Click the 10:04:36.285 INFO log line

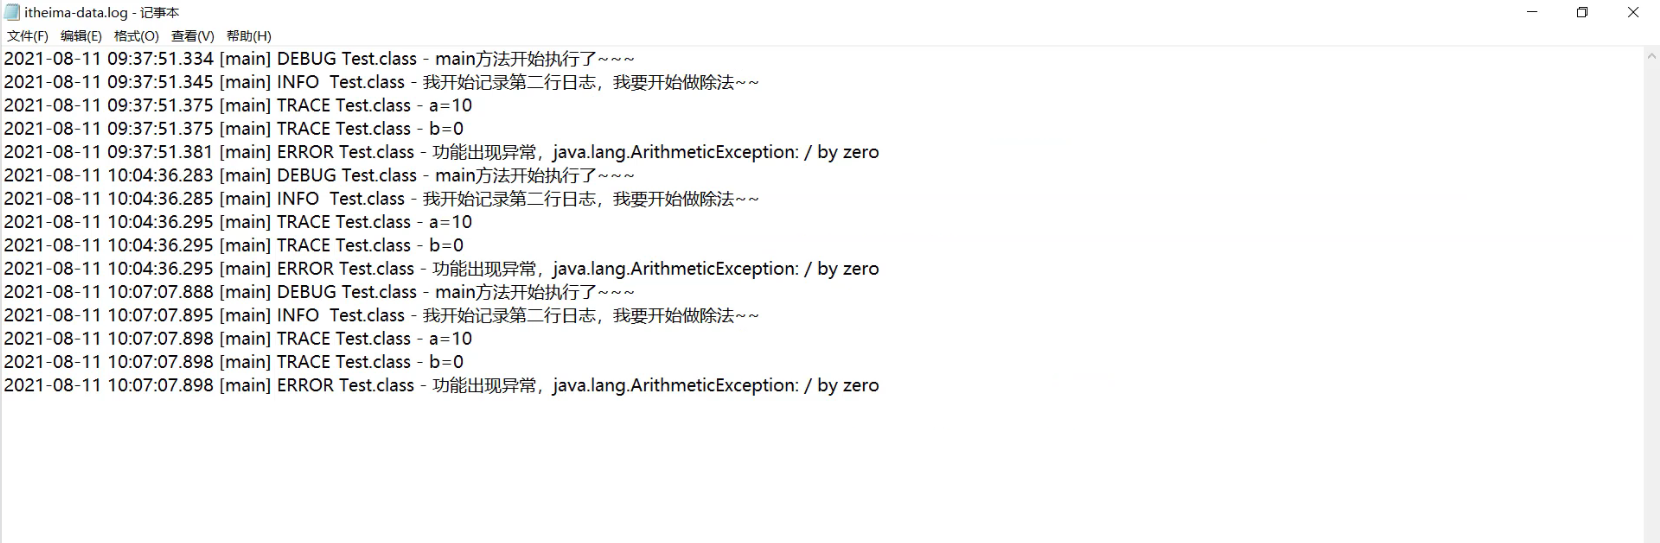point(381,199)
